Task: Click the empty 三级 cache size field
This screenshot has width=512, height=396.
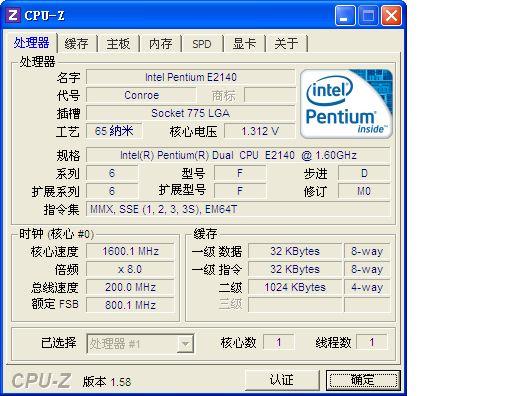Action: click(x=295, y=305)
